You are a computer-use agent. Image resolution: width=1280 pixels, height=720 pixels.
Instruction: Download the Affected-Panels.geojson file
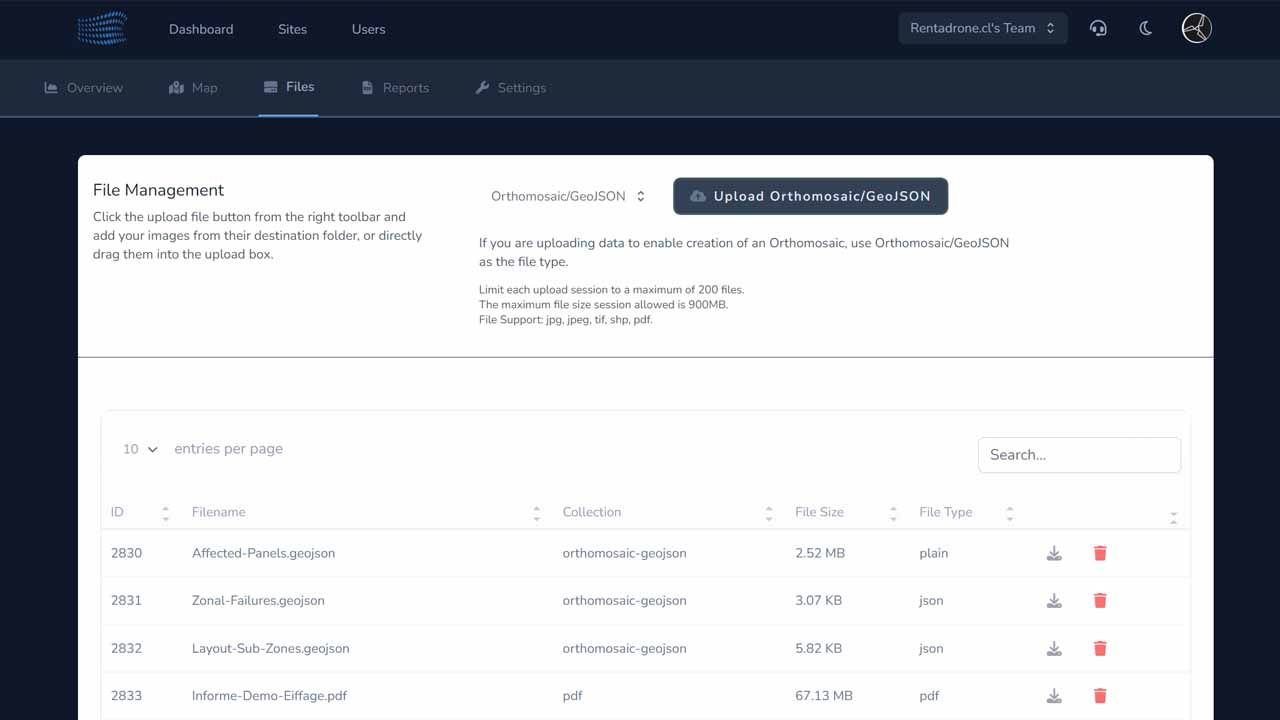click(x=1054, y=553)
